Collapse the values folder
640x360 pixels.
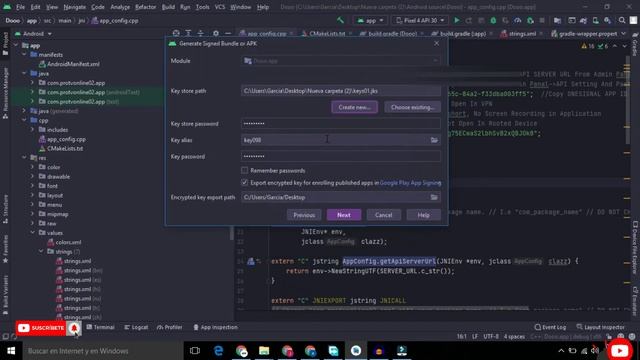pos(33,233)
